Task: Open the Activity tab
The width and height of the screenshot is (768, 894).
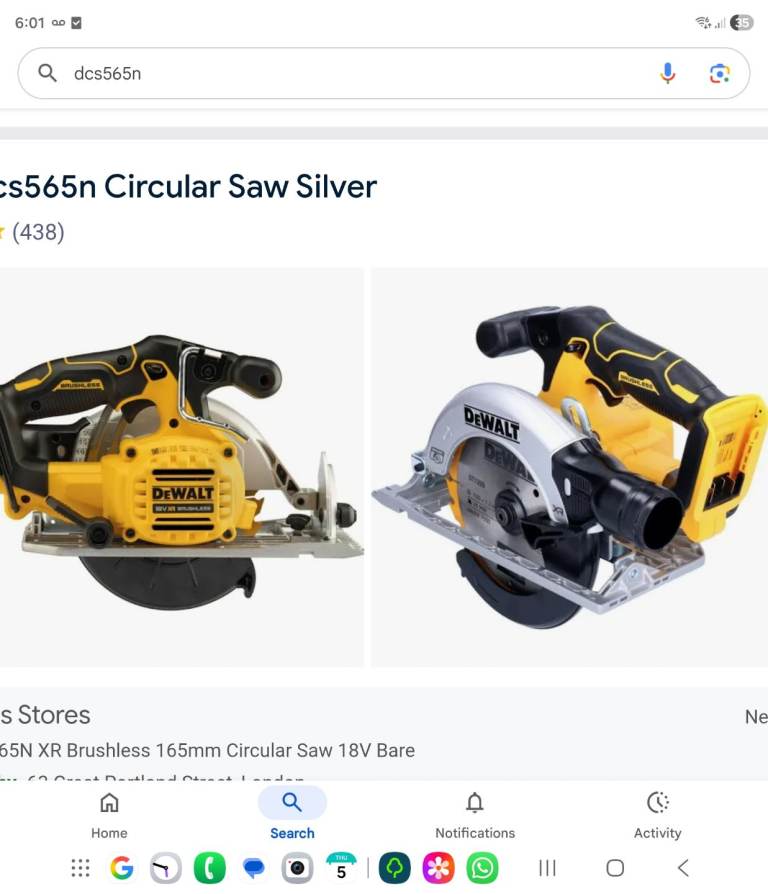Action: tap(657, 815)
